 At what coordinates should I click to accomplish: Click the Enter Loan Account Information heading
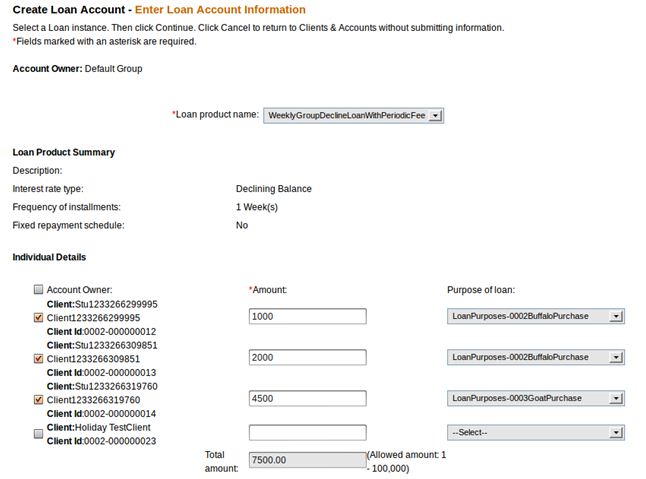220,10
